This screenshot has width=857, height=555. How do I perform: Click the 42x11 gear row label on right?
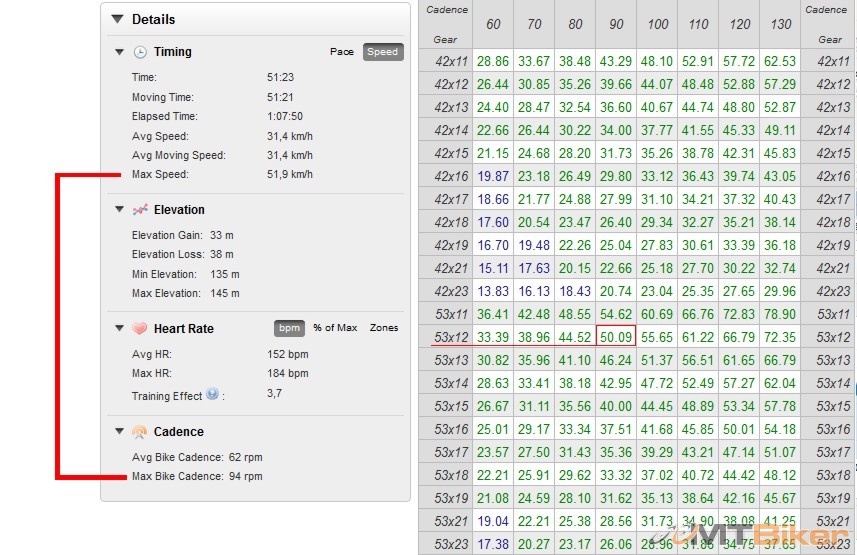(830, 62)
